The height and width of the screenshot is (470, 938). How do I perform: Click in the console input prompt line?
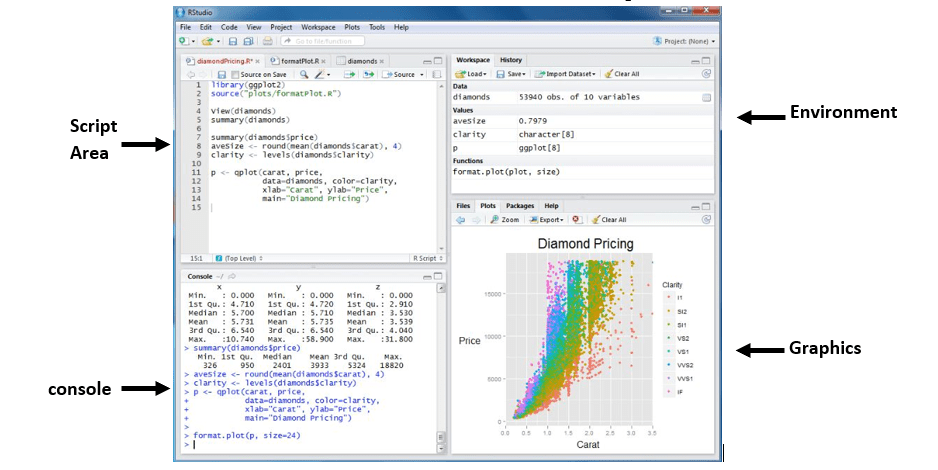click(x=311, y=444)
